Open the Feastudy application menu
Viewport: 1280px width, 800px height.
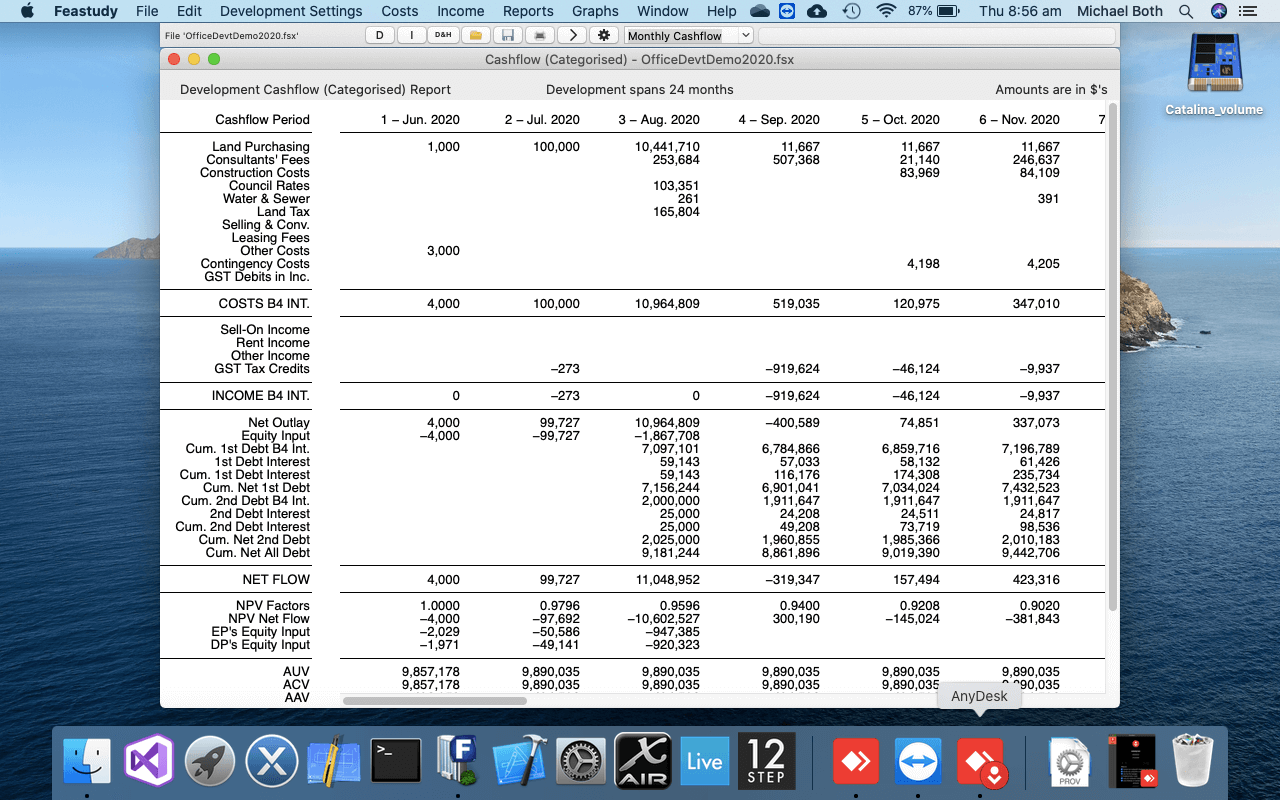point(85,11)
